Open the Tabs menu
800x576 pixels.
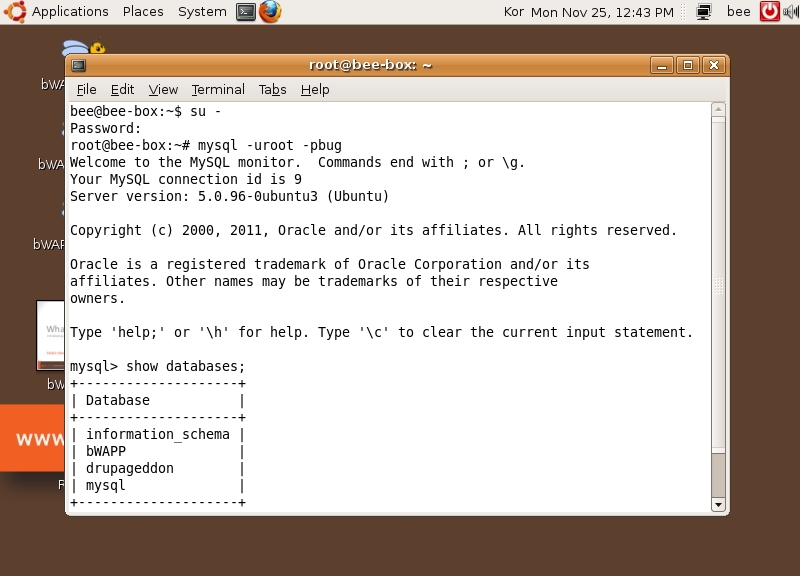(x=272, y=89)
